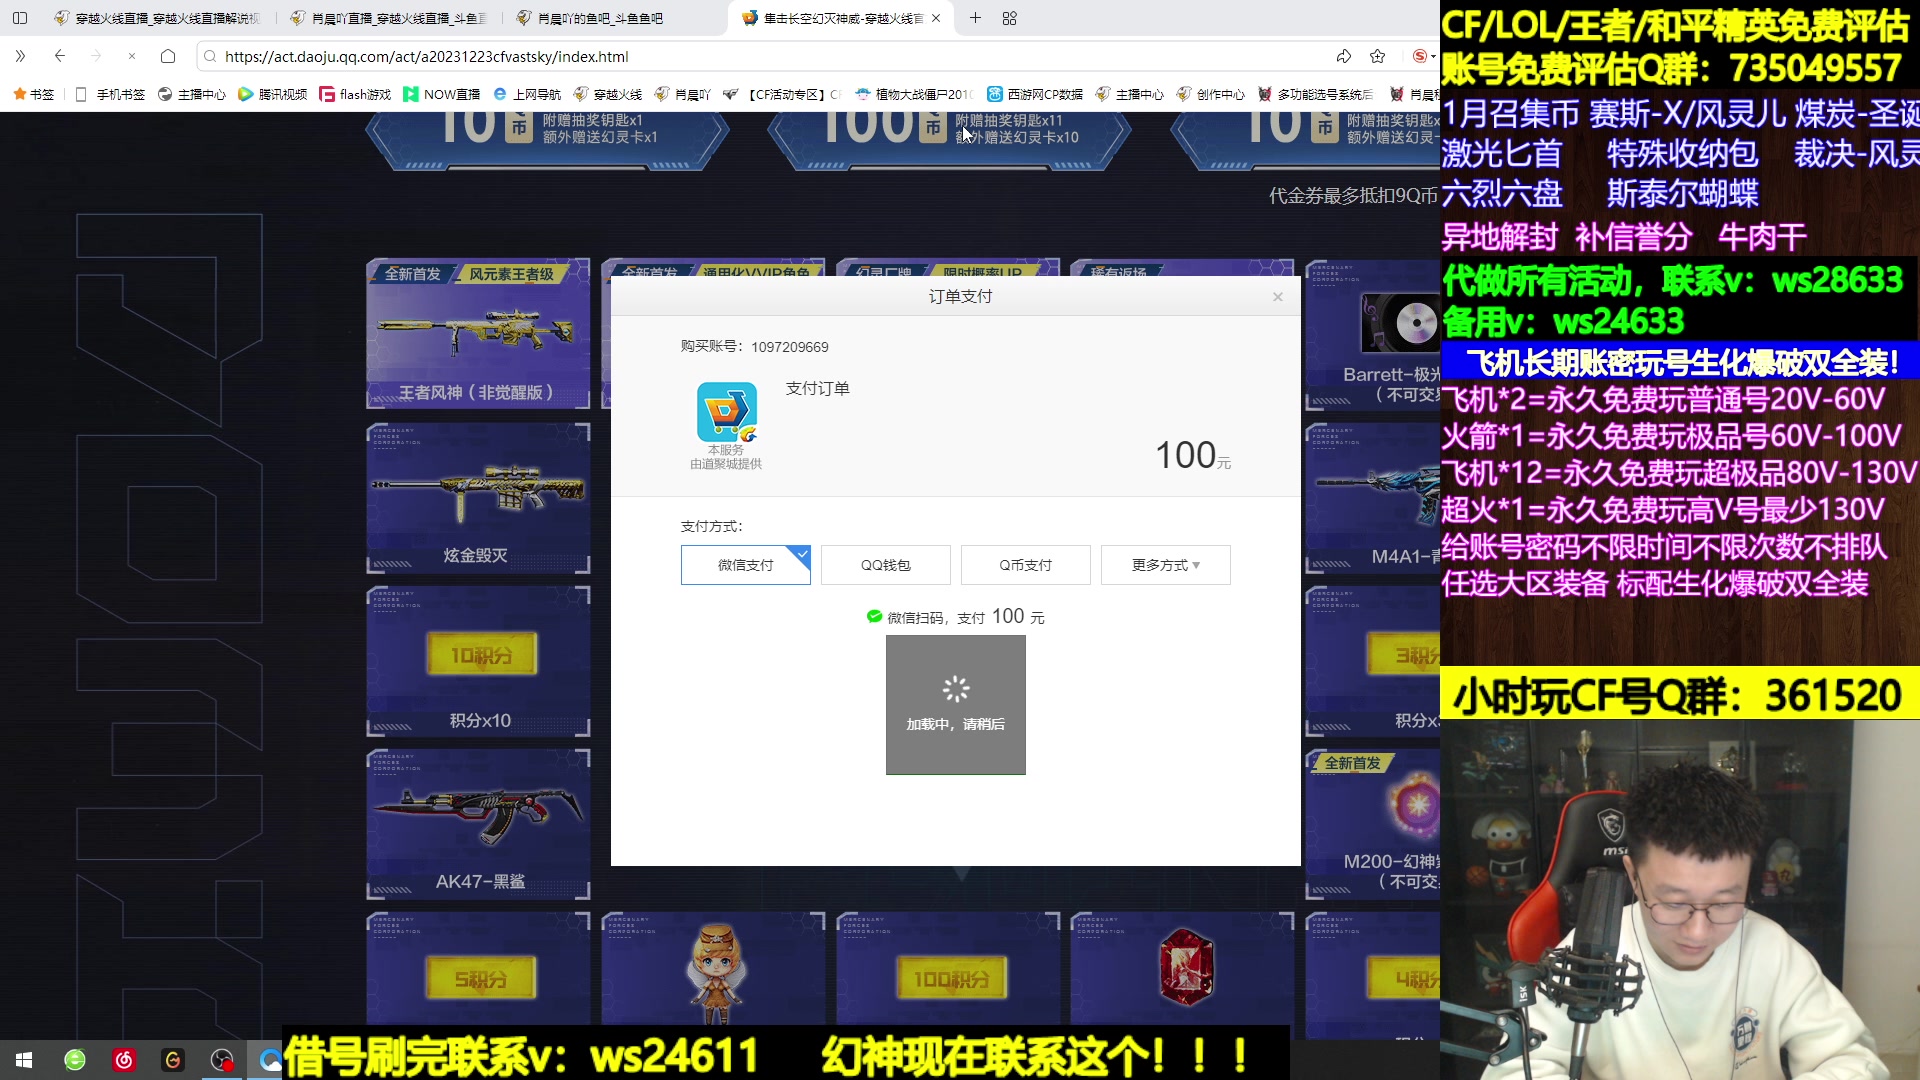Open 手机书签 bookmark
The height and width of the screenshot is (1080, 1920).
[x=111, y=94]
